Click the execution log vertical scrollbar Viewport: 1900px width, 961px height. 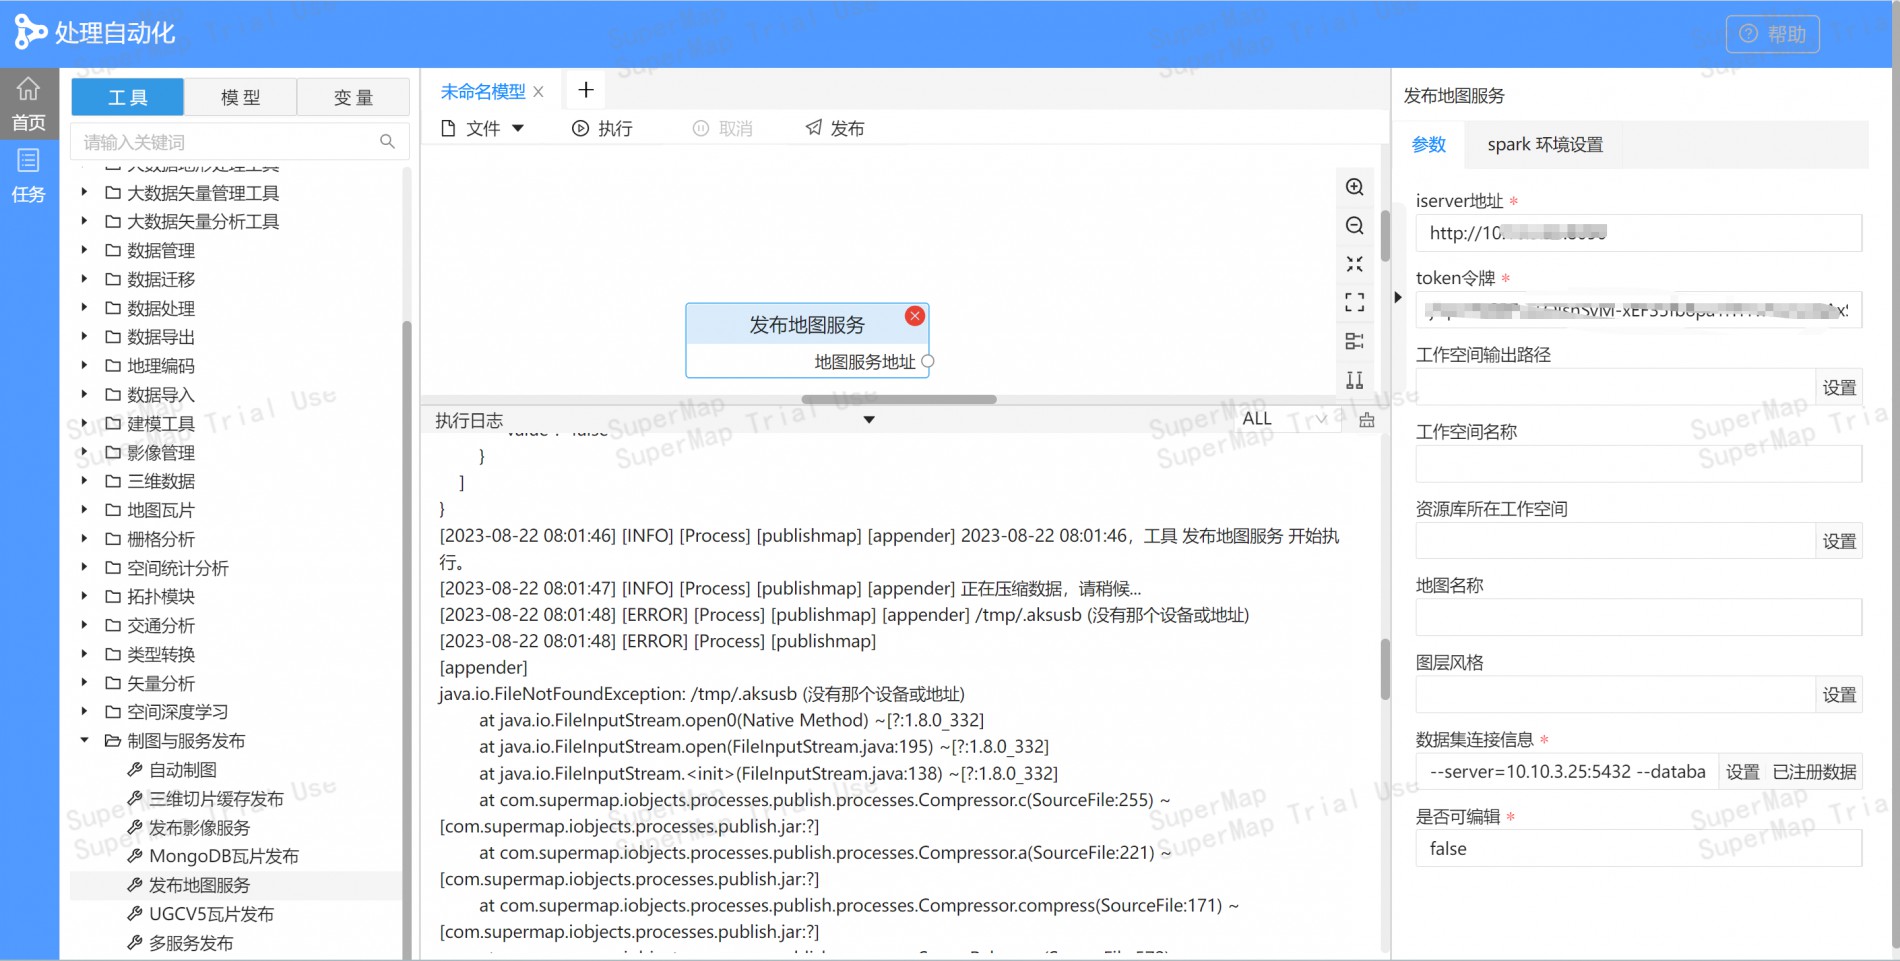point(1385,669)
